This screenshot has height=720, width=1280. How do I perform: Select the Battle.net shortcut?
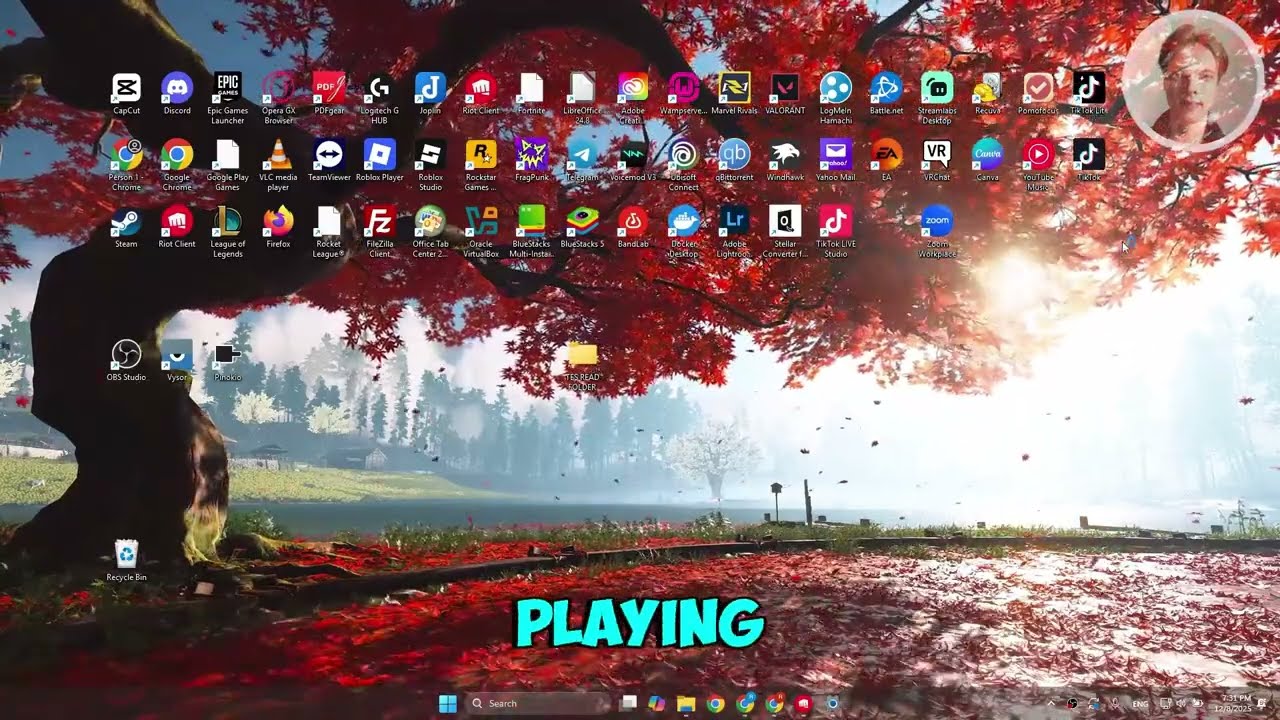click(x=886, y=88)
